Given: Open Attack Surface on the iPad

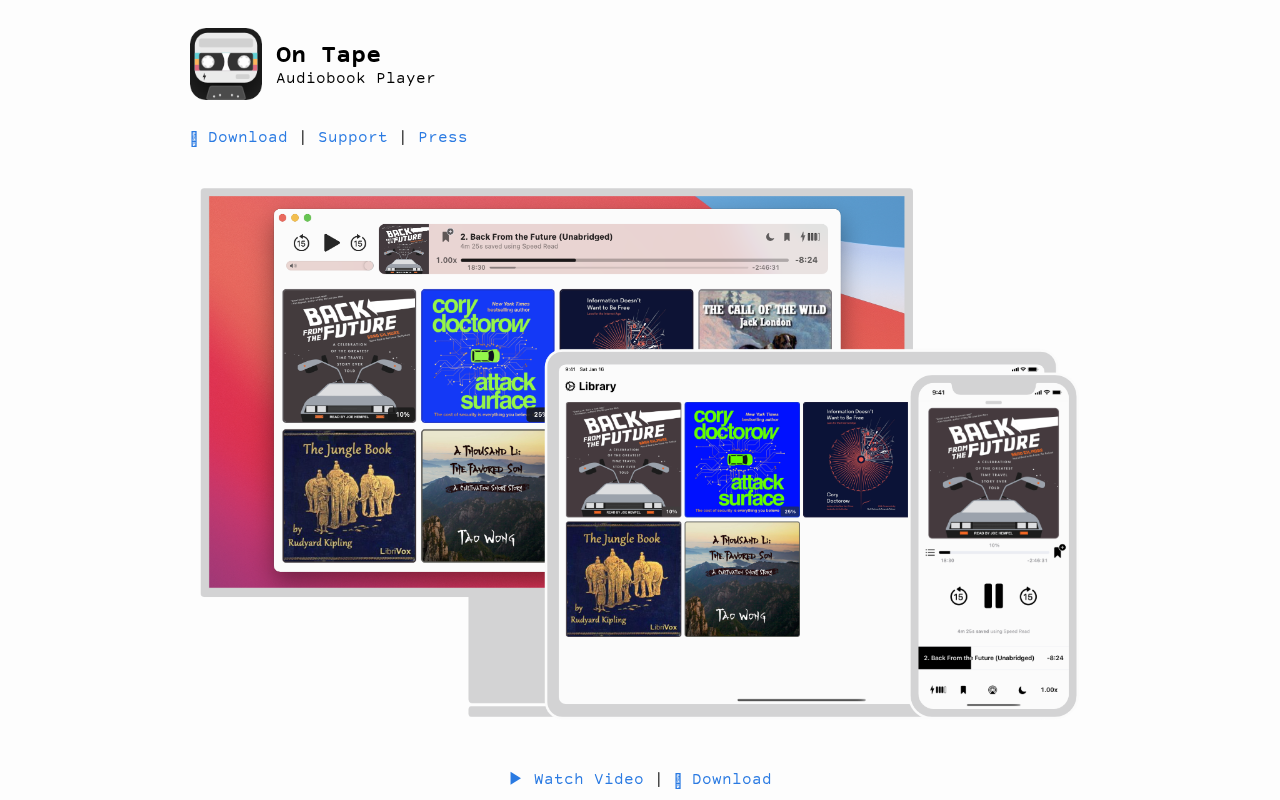Looking at the screenshot, I should click(742, 460).
